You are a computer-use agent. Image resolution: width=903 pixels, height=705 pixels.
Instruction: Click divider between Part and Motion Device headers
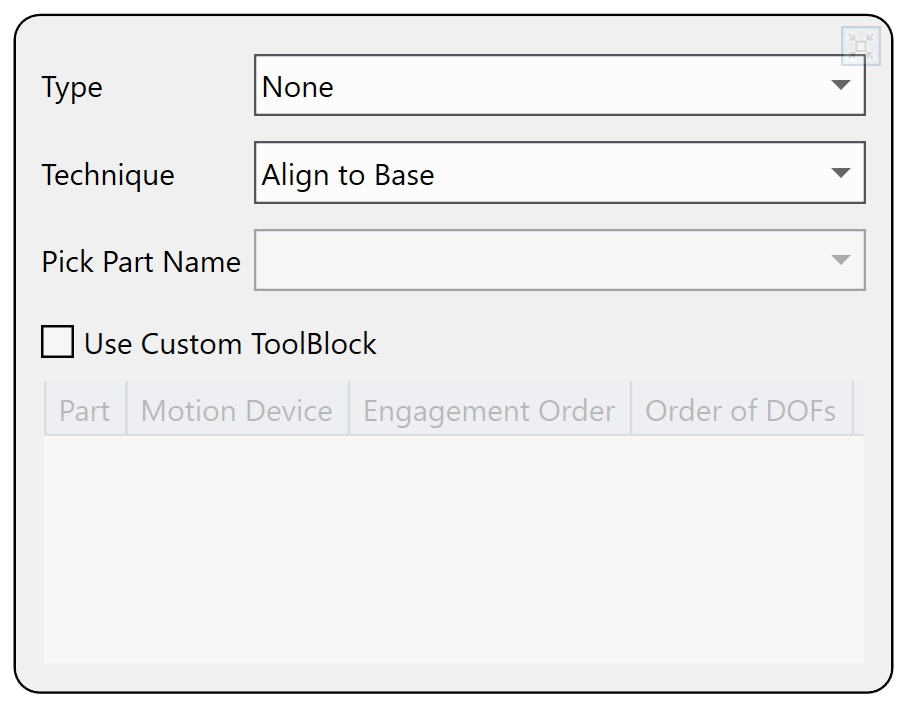[x=127, y=408]
